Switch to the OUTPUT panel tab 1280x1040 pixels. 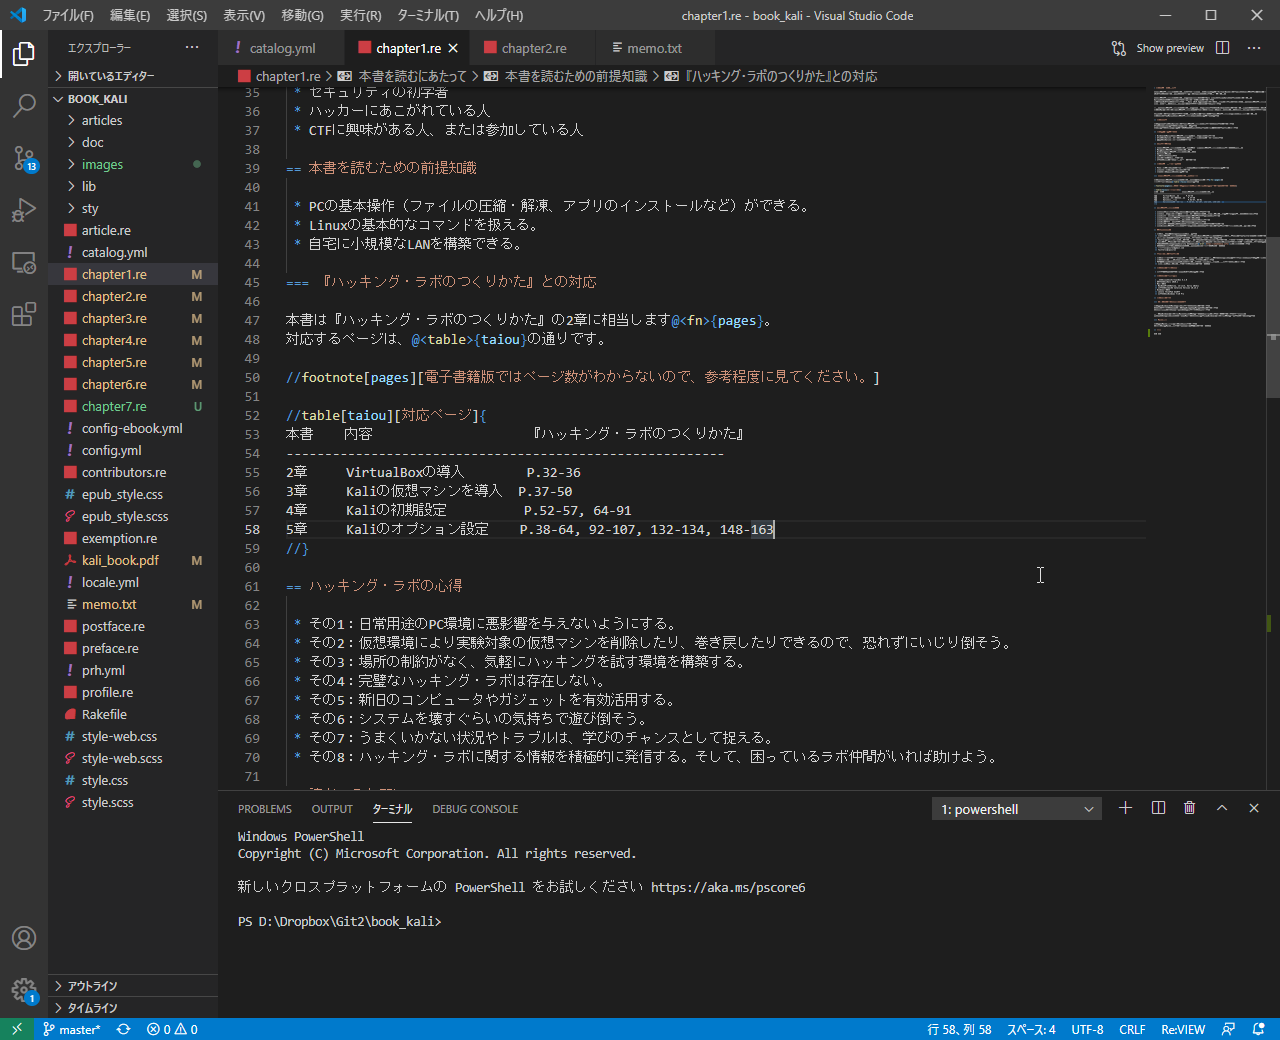[x=332, y=809]
